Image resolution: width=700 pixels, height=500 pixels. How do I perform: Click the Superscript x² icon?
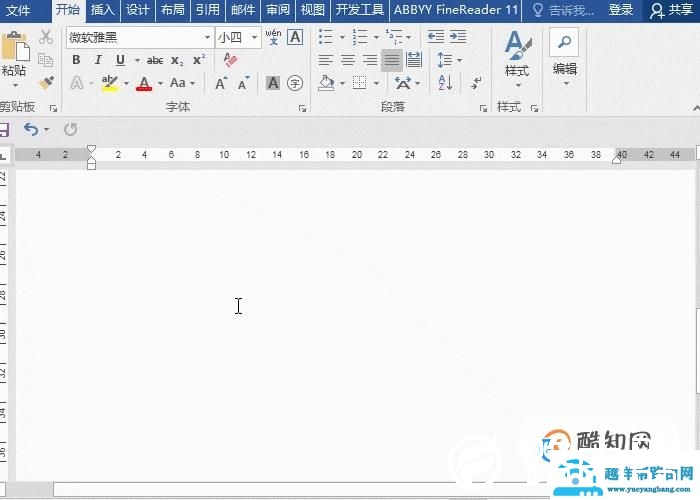(198, 60)
